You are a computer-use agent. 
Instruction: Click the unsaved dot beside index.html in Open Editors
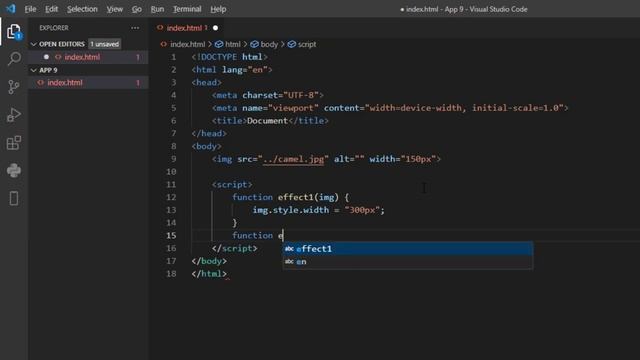pyautogui.click(x=46, y=57)
